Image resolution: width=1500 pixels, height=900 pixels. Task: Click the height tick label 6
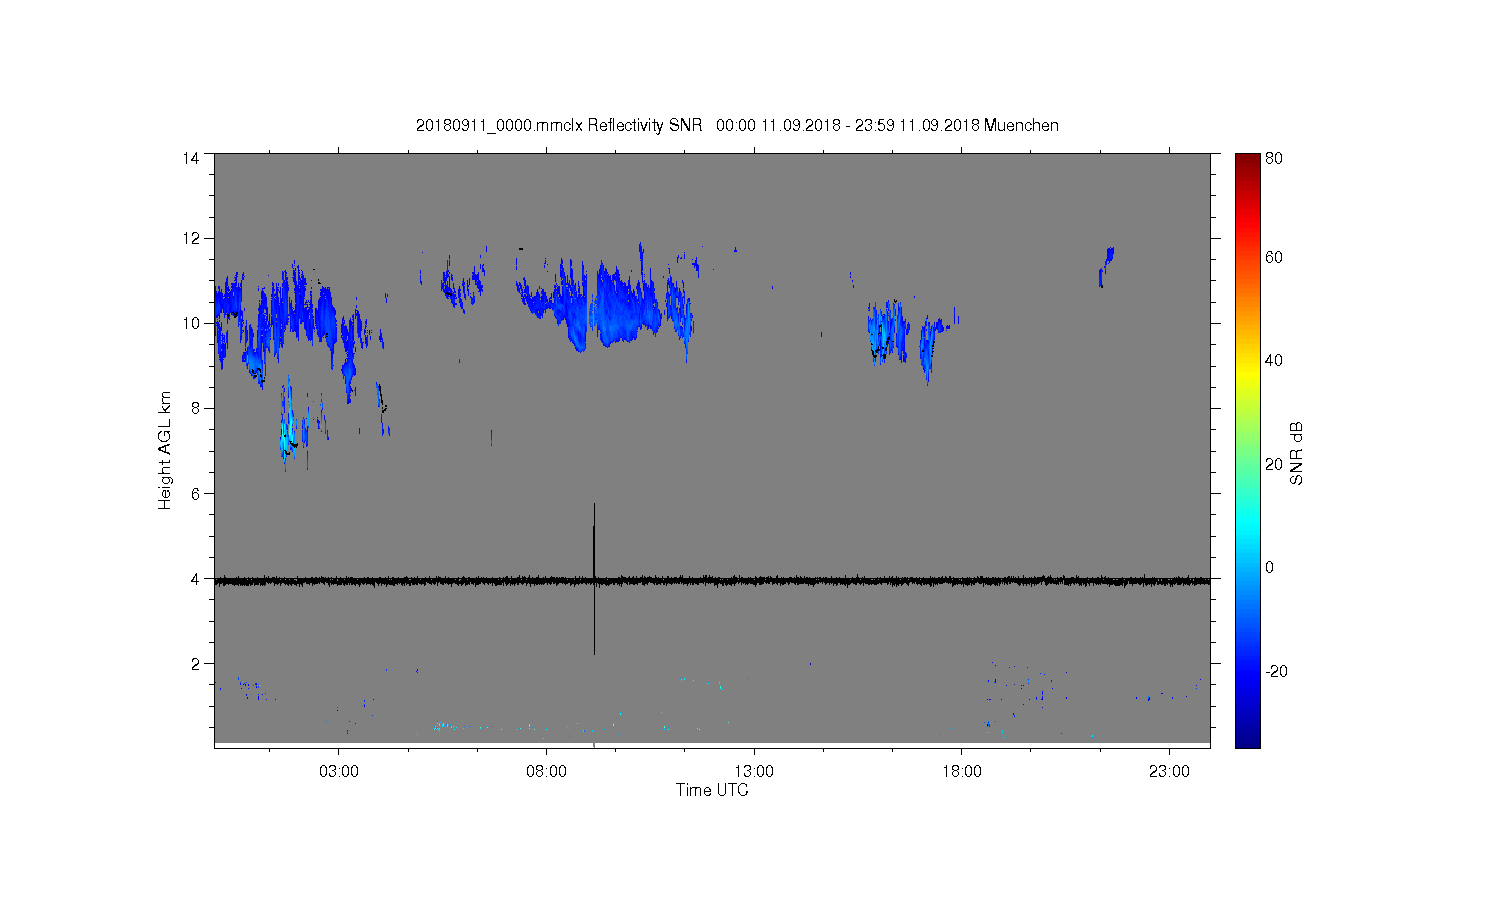pyautogui.click(x=195, y=493)
